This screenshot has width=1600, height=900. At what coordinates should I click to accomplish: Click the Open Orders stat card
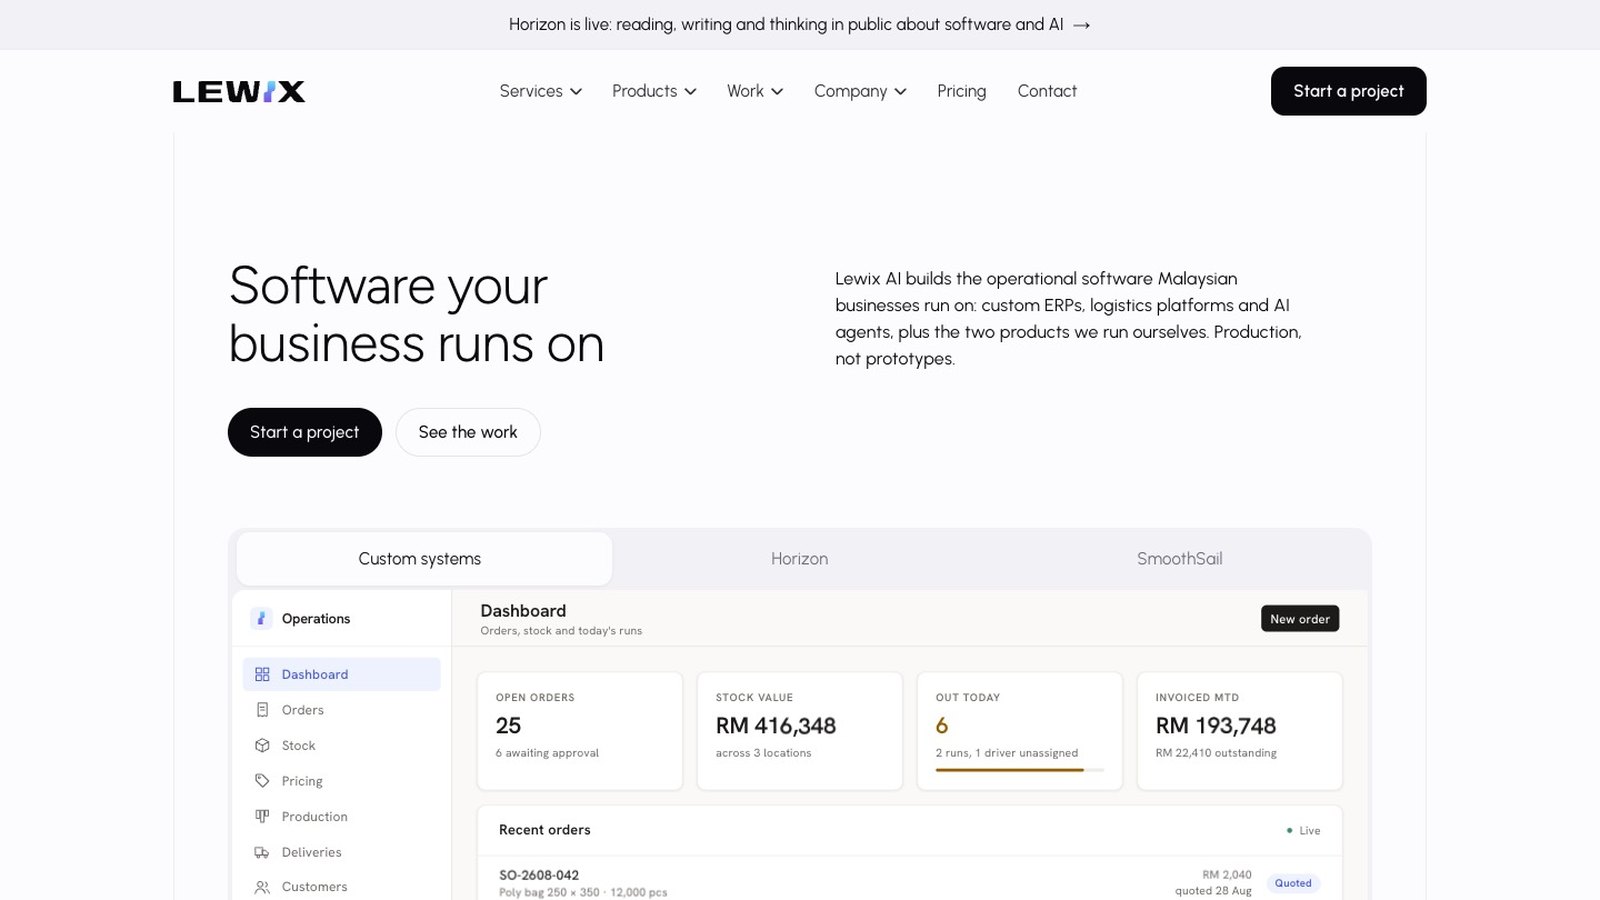pos(580,731)
